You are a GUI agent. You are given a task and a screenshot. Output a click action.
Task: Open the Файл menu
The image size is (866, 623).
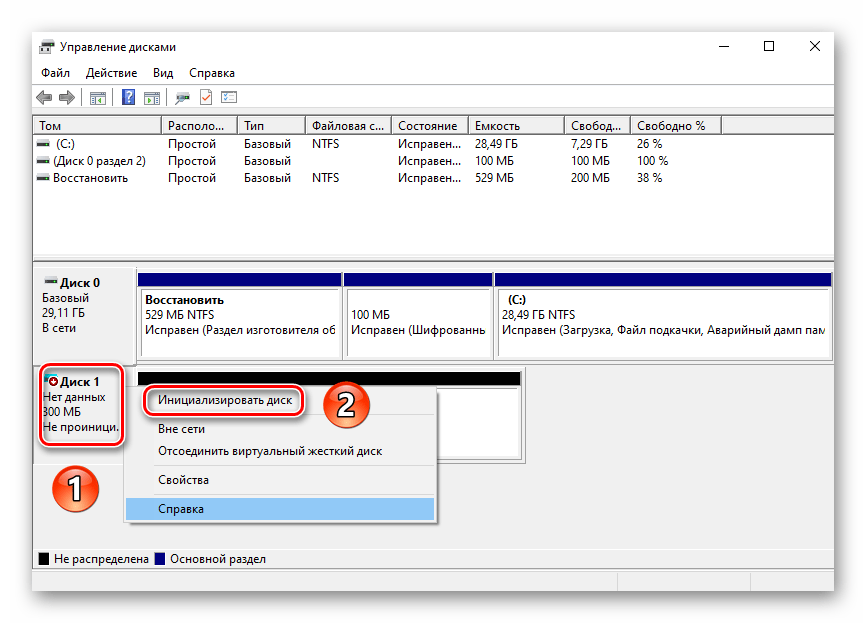(x=55, y=73)
